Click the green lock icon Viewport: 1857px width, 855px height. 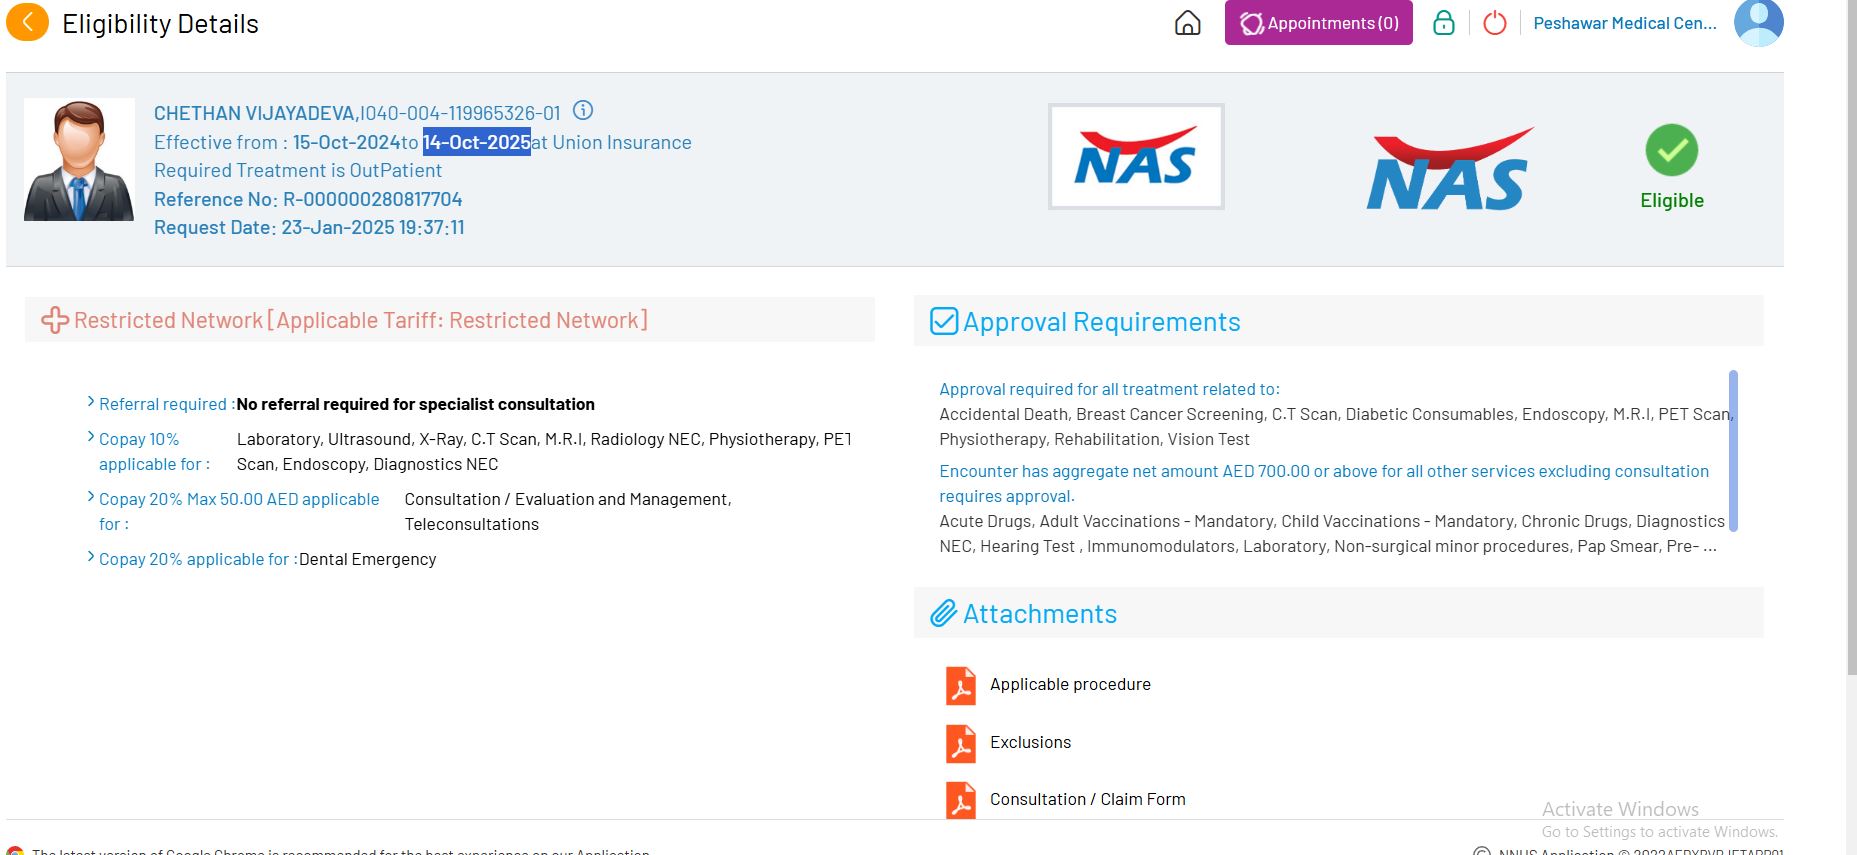[x=1443, y=23]
